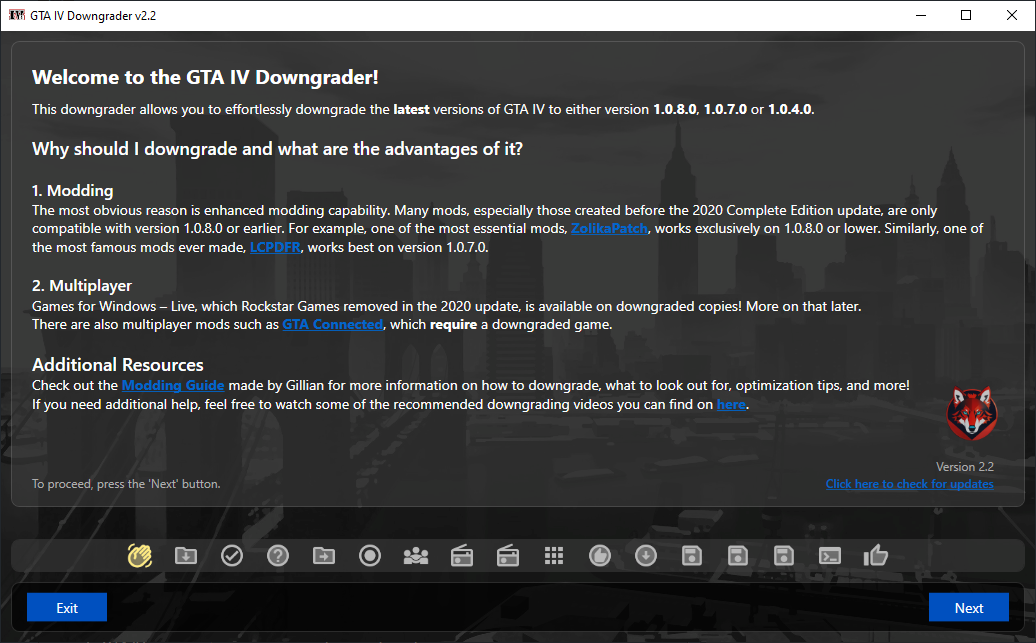Viewport: 1036px width, 643px height.
Task: Click the 'Additional Resources' heading
Action: pos(118,365)
